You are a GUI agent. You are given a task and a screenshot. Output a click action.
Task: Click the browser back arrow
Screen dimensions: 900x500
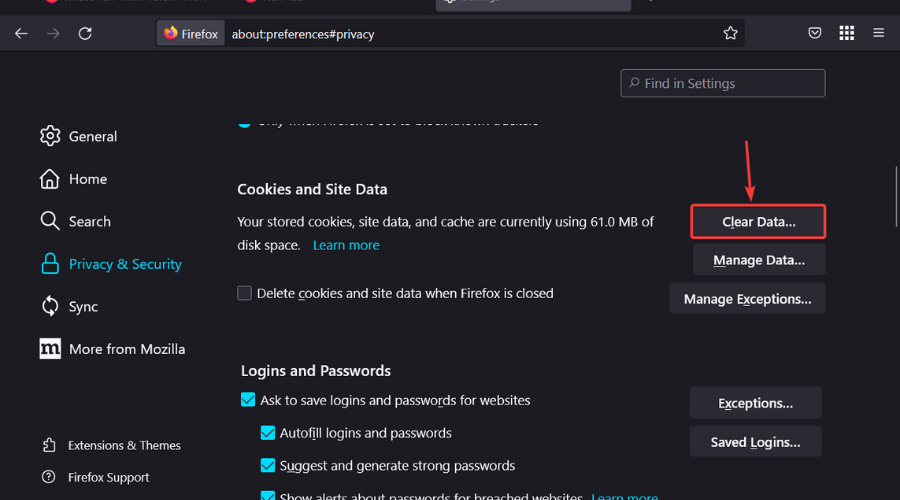[x=21, y=33]
